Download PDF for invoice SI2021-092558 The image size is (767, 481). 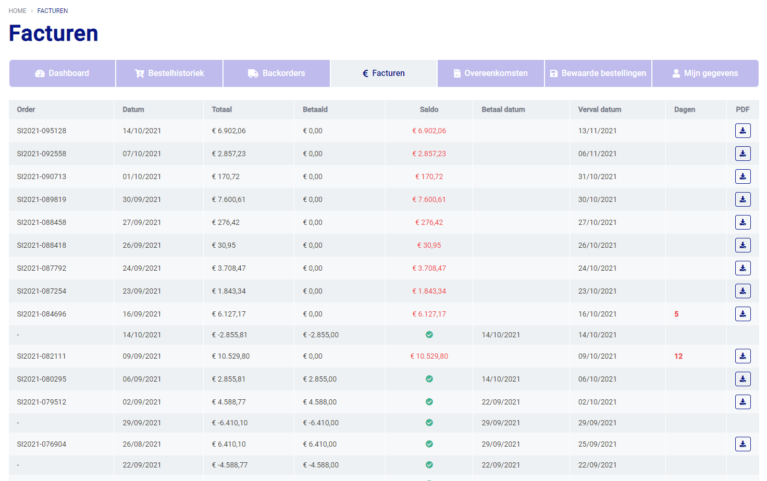[742, 153]
